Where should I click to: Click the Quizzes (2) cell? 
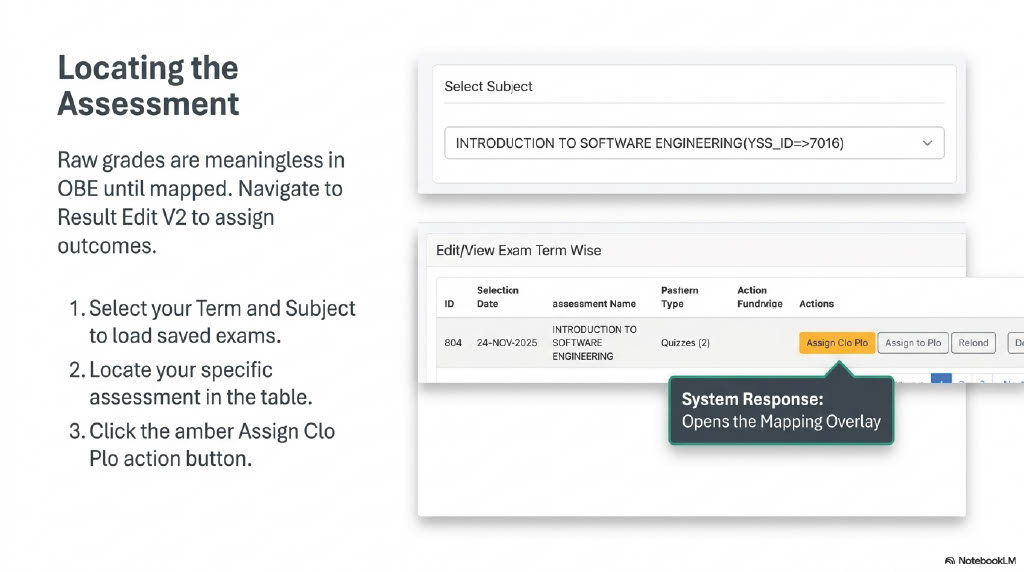coord(685,343)
